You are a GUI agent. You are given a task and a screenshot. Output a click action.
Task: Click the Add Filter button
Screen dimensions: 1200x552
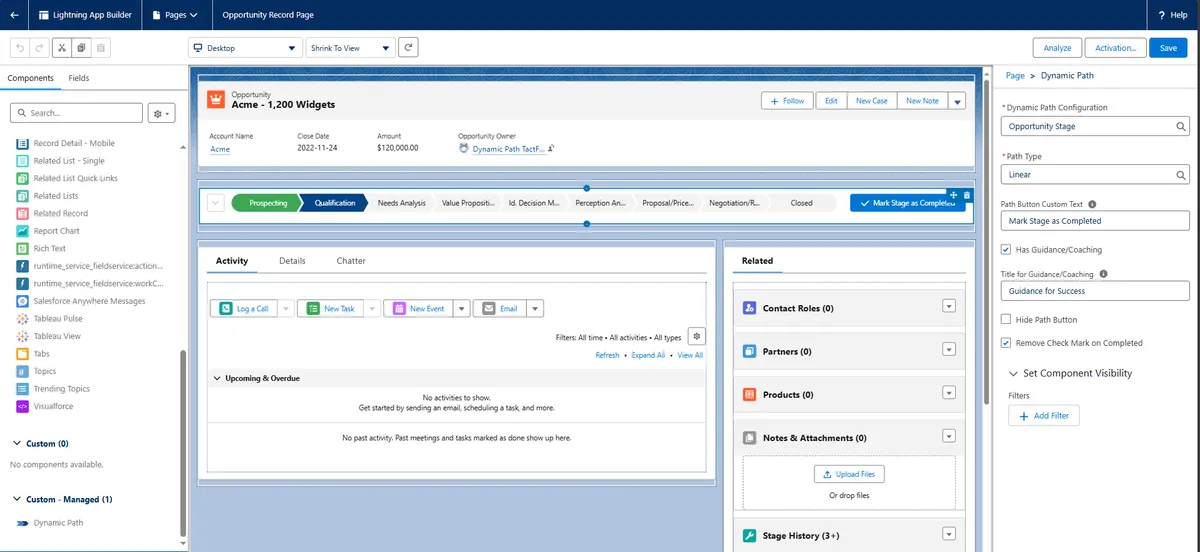(x=1044, y=416)
